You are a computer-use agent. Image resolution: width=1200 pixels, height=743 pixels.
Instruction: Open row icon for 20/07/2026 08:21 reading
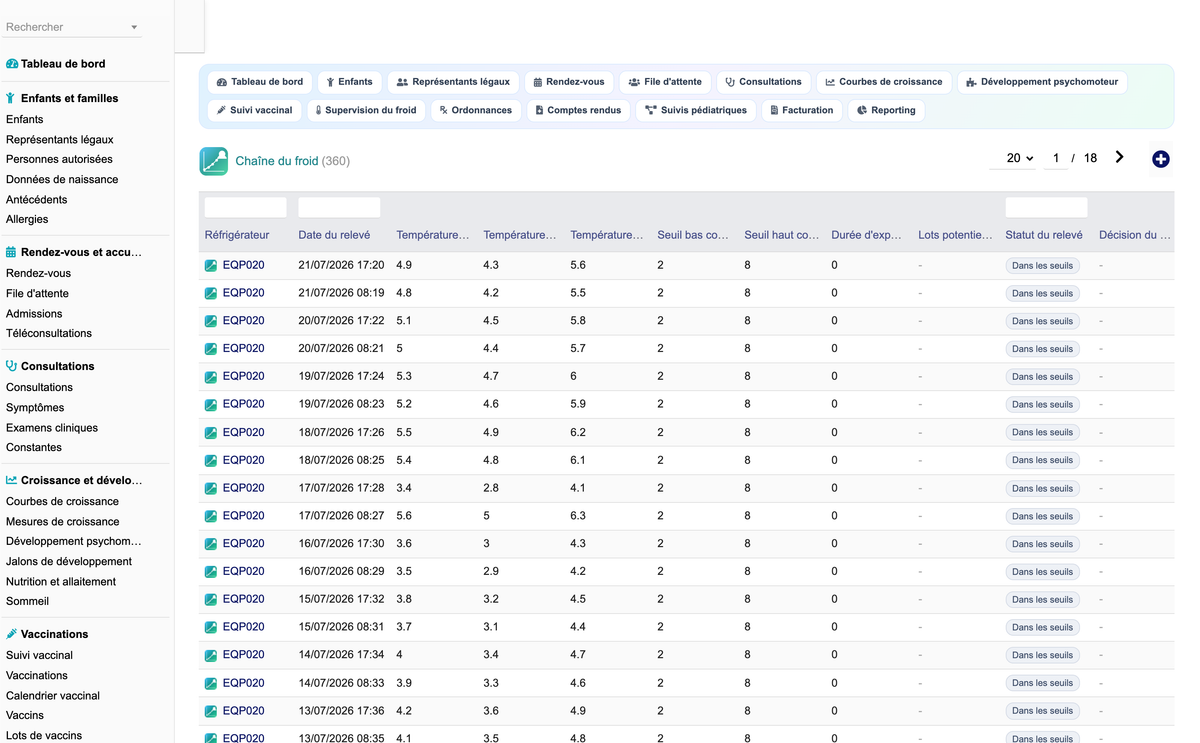point(211,349)
